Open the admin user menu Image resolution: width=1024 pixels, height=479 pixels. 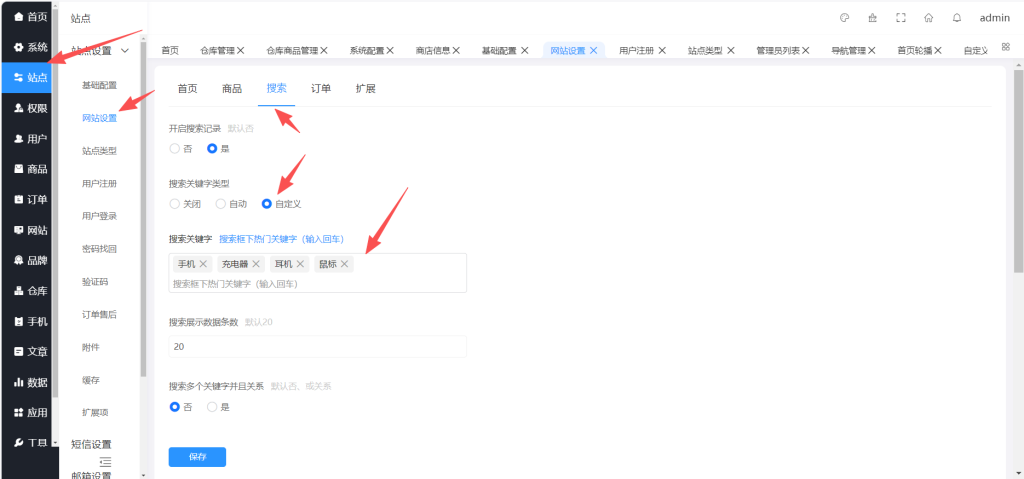pyautogui.click(x=995, y=18)
